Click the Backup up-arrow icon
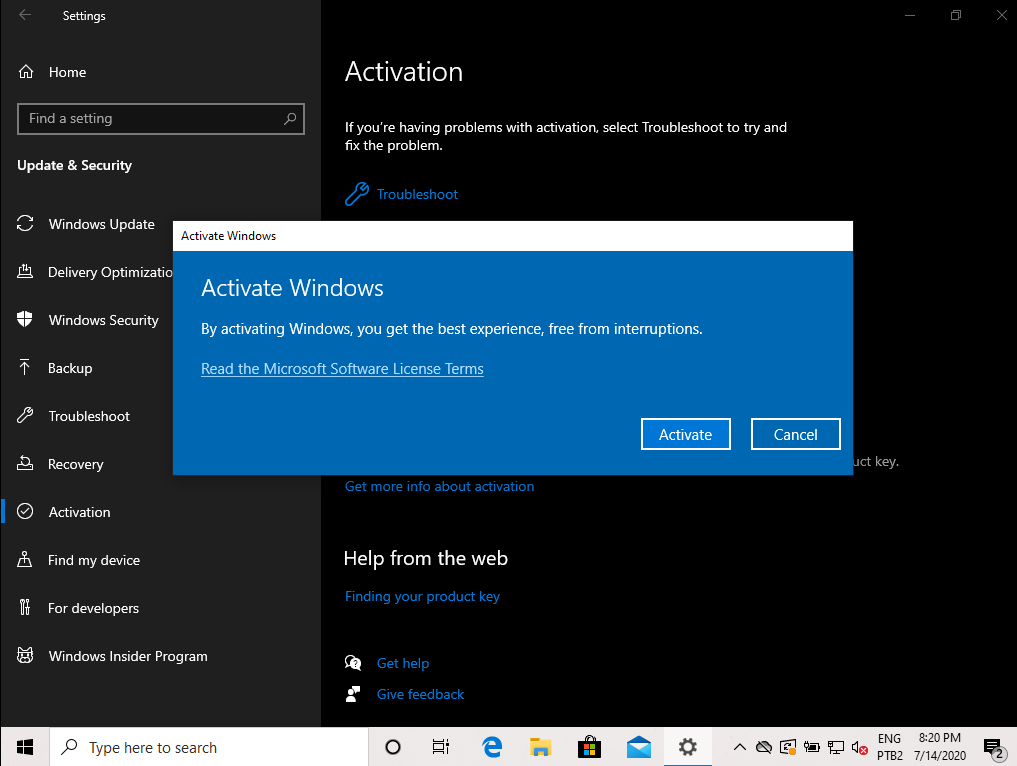Image resolution: width=1017 pixels, height=766 pixels. [25, 367]
